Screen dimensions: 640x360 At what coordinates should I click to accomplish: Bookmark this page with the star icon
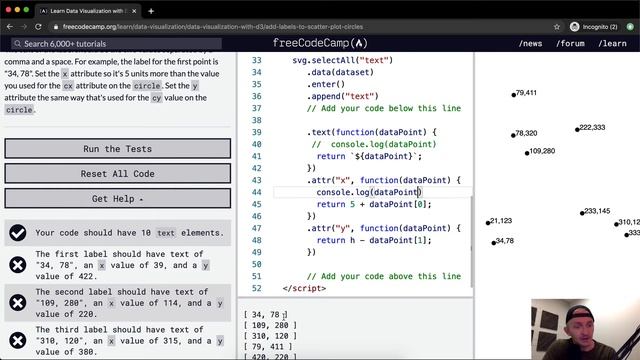point(557,27)
